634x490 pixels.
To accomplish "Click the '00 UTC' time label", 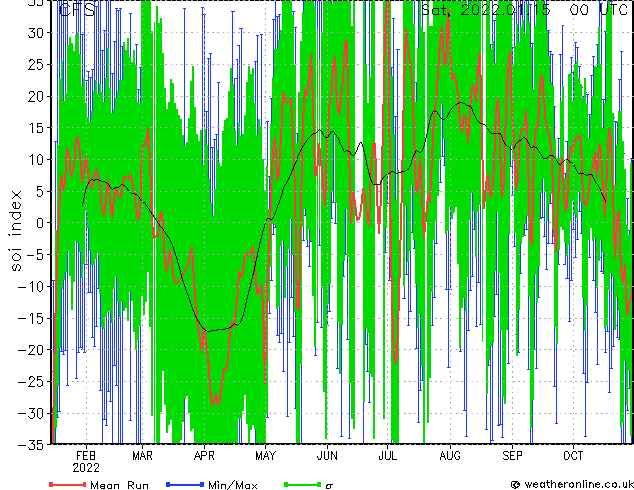I will coord(599,9).
